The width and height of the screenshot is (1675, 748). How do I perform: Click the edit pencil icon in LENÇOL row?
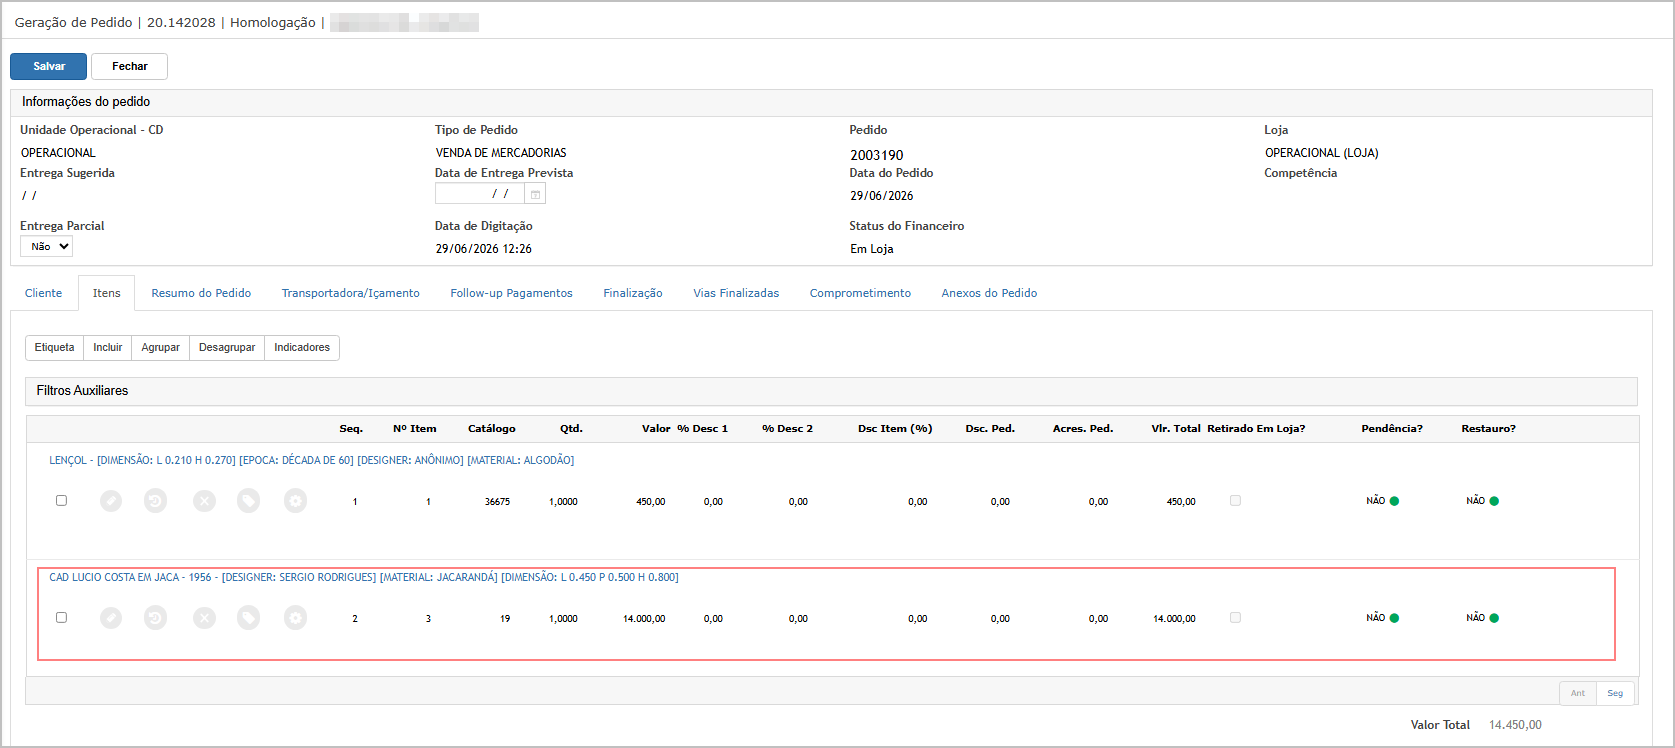pyautogui.click(x=111, y=501)
